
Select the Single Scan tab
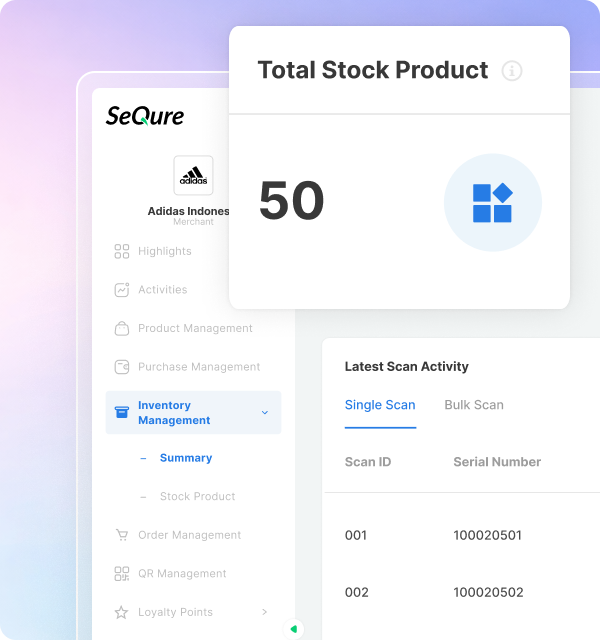coord(380,405)
